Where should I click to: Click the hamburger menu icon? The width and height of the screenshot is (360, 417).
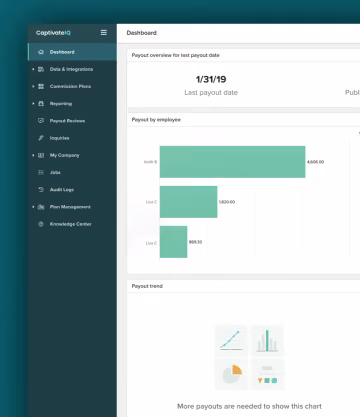click(x=104, y=33)
